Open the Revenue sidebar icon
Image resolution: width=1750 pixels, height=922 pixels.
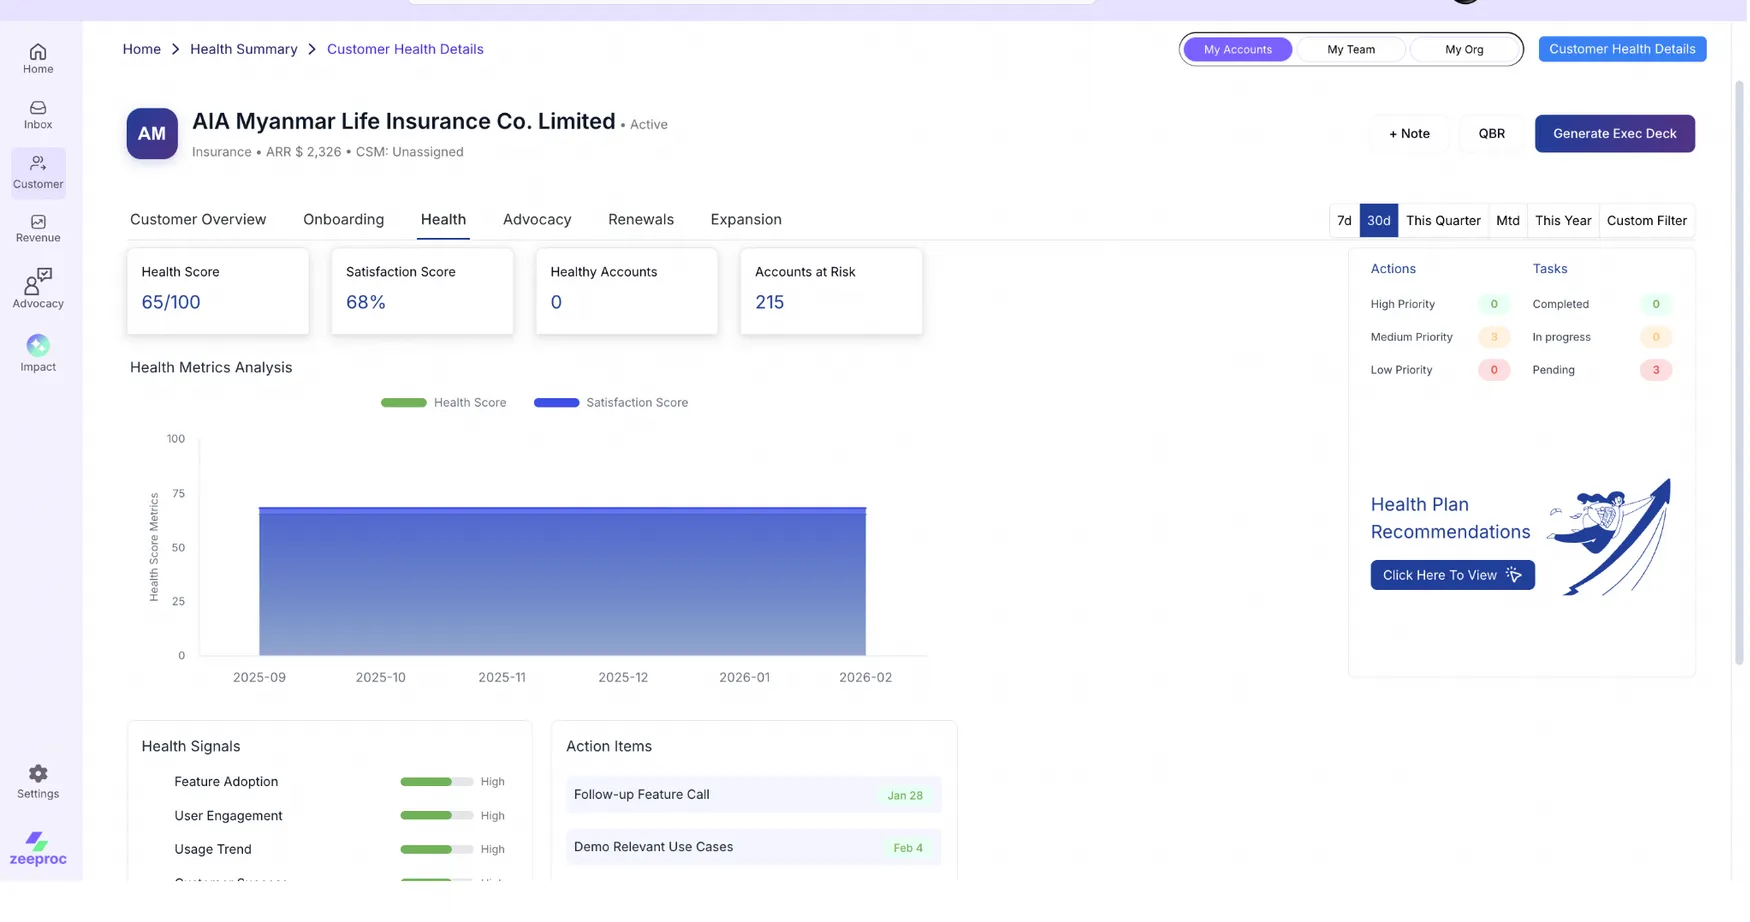coord(38,228)
